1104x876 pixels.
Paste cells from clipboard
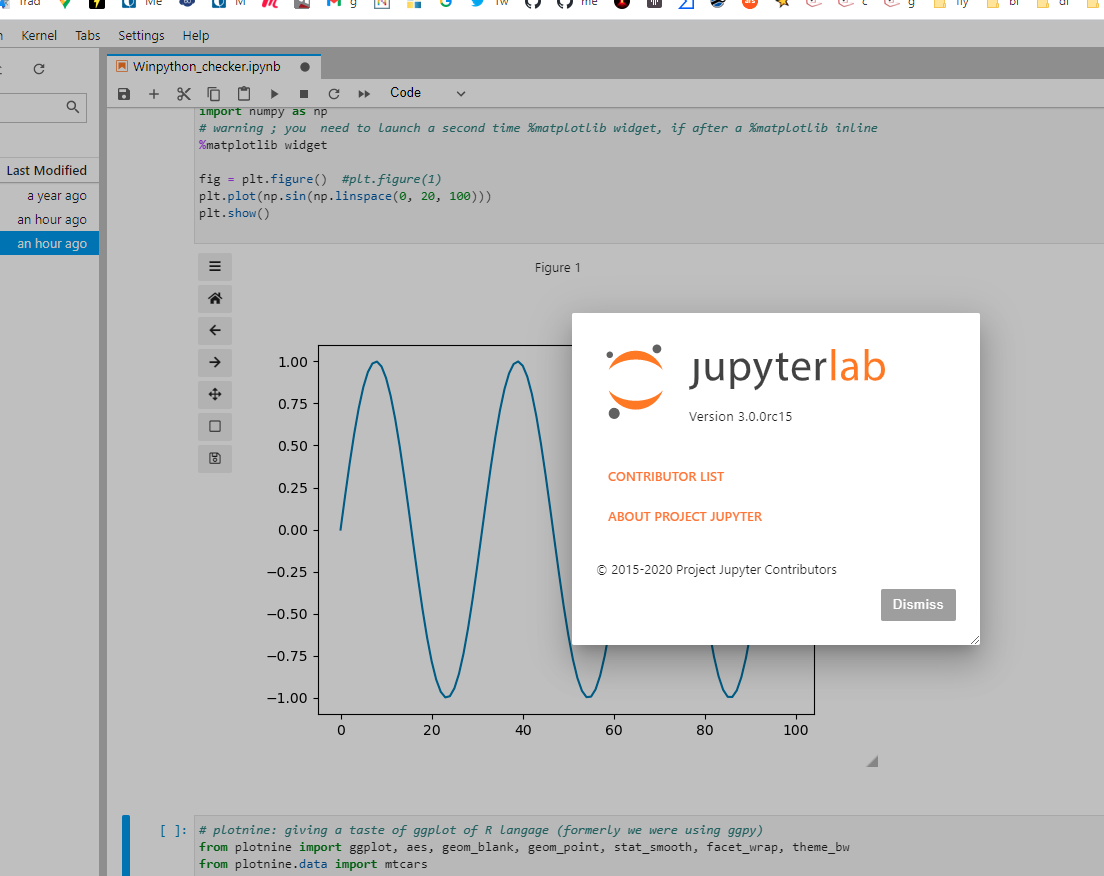[x=244, y=92]
